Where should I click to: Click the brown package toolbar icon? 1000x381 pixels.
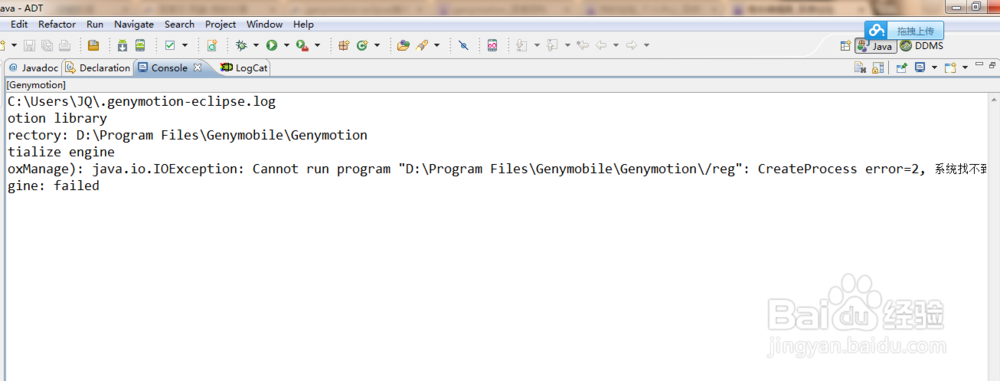94,45
